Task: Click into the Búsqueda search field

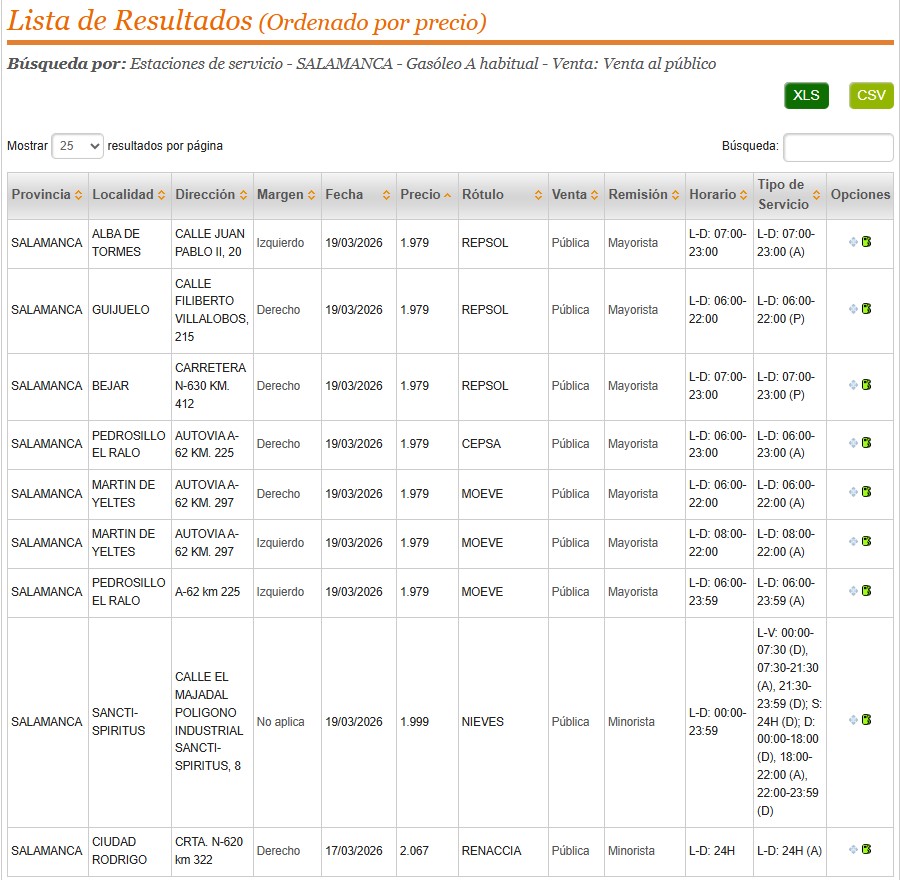Action: [x=838, y=147]
